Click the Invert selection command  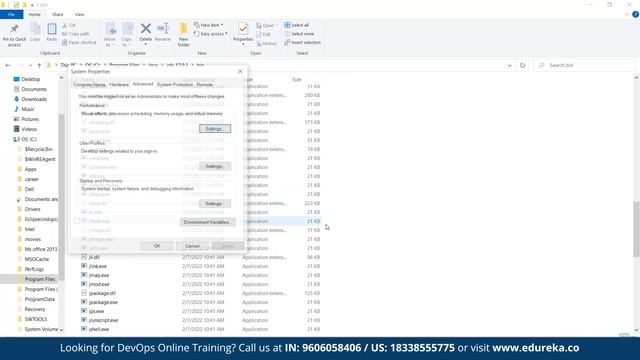pyautogui.click(x=302, y=42)
